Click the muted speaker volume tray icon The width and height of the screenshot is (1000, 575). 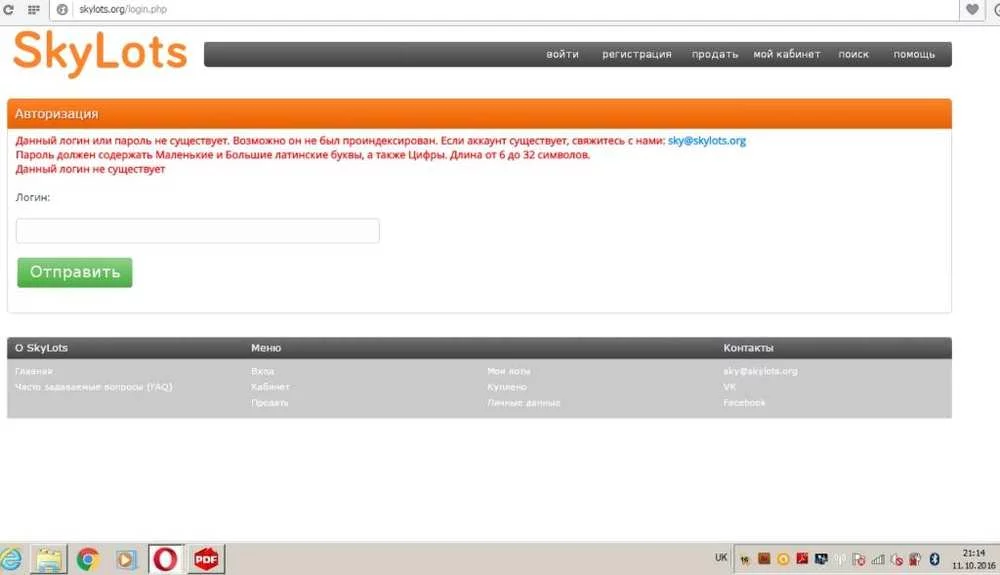(x=898, y=560)
